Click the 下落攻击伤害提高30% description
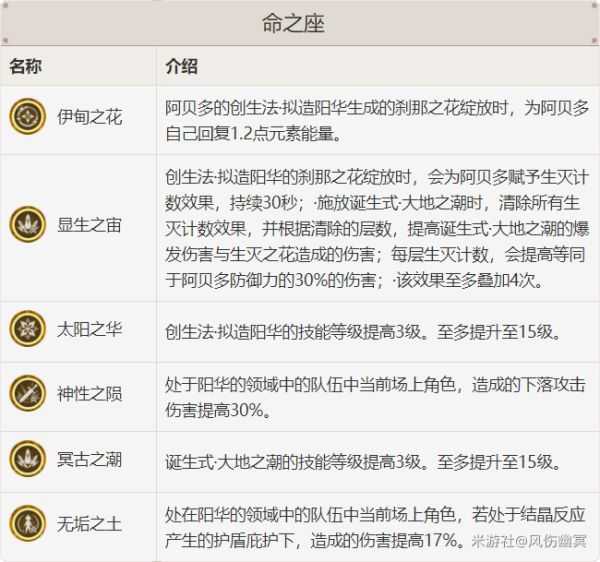Image resolution: width=600 pixels, height=562 pixels. coord(376,394)
